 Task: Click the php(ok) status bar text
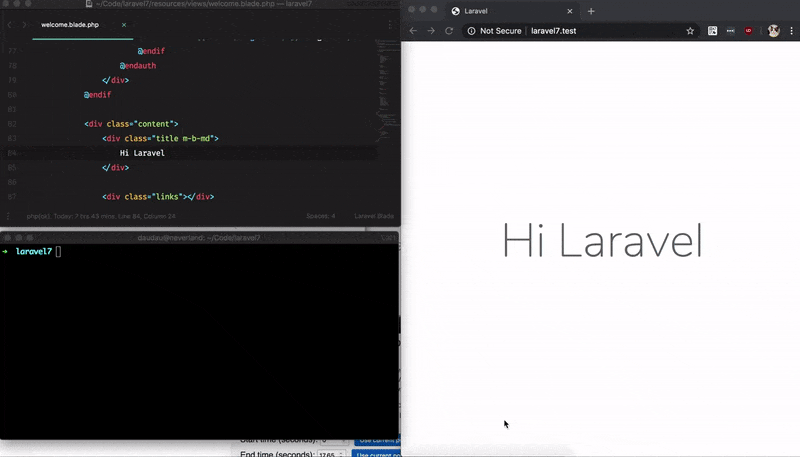(101, 216)
